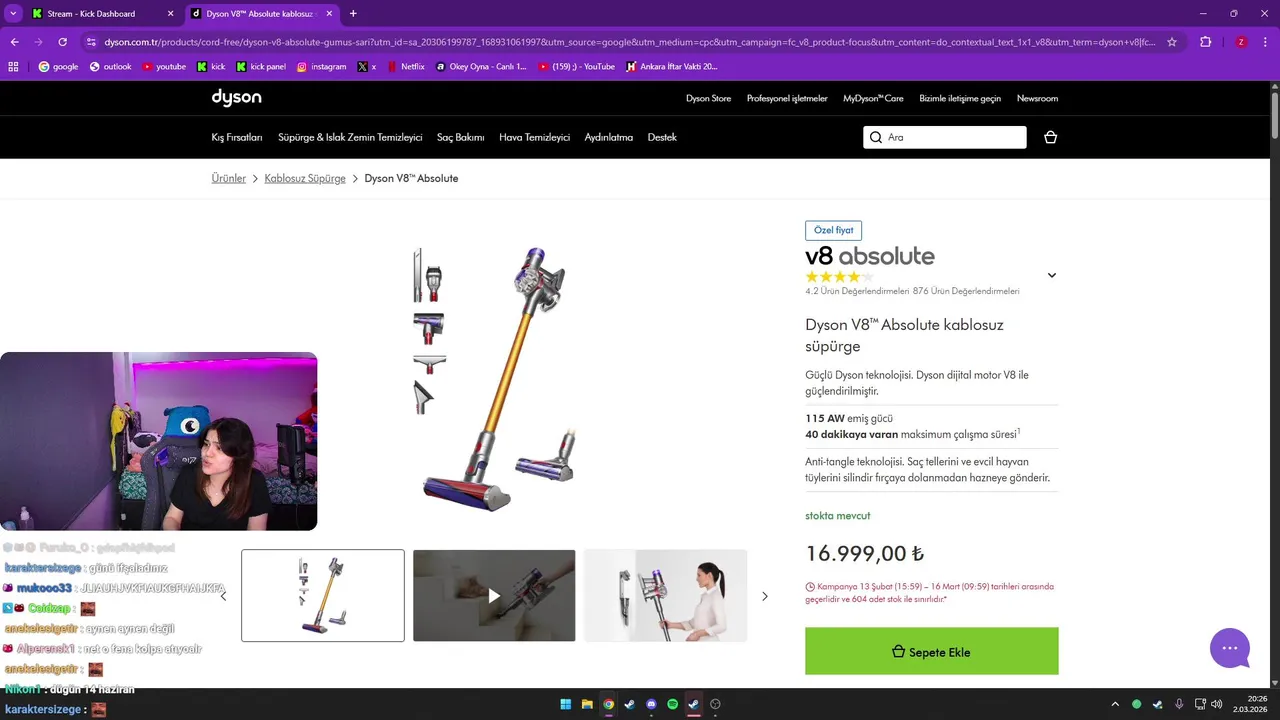Click the Ara search field
This screenshot has height=720, width=1280.
[945, 137]
